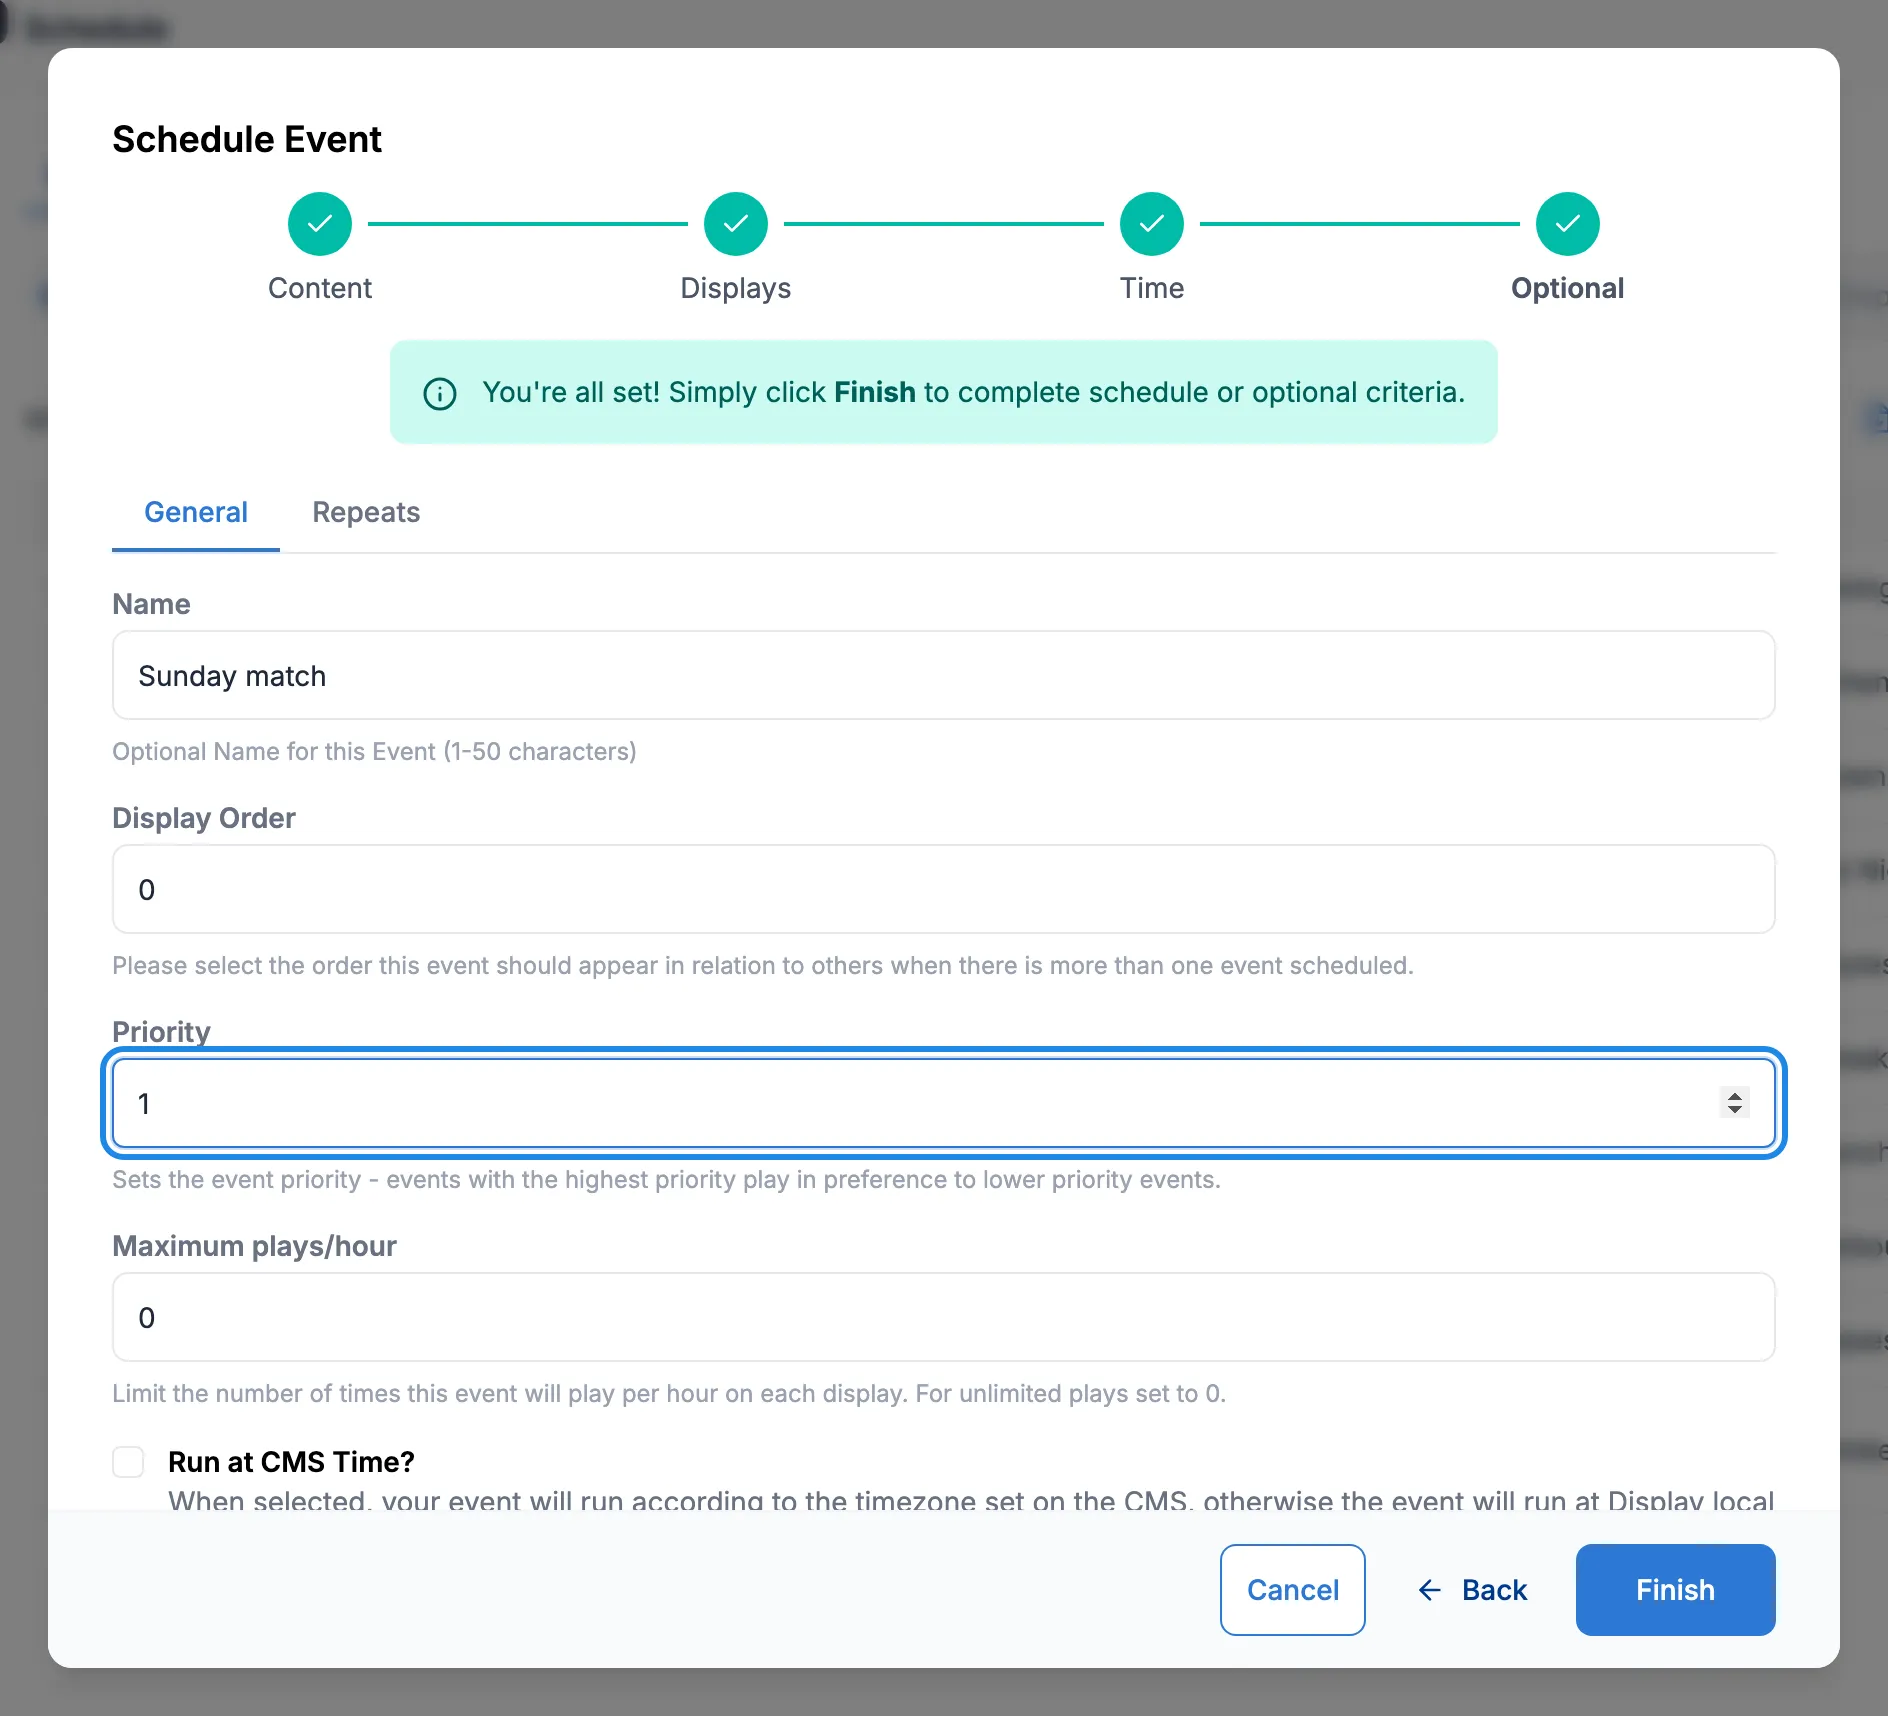Click the Run at CMS Time? label
The width and height of the screenshot is (1888, 1716).
click(291, 1462)
